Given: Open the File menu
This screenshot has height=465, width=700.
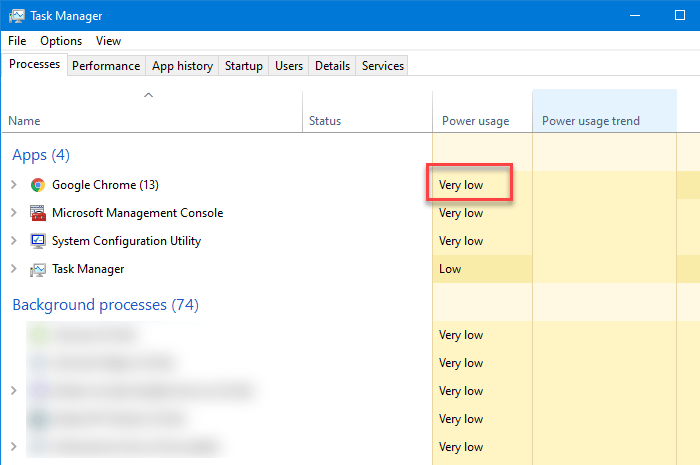Looking at the screenshot, I should pos(17,41).
